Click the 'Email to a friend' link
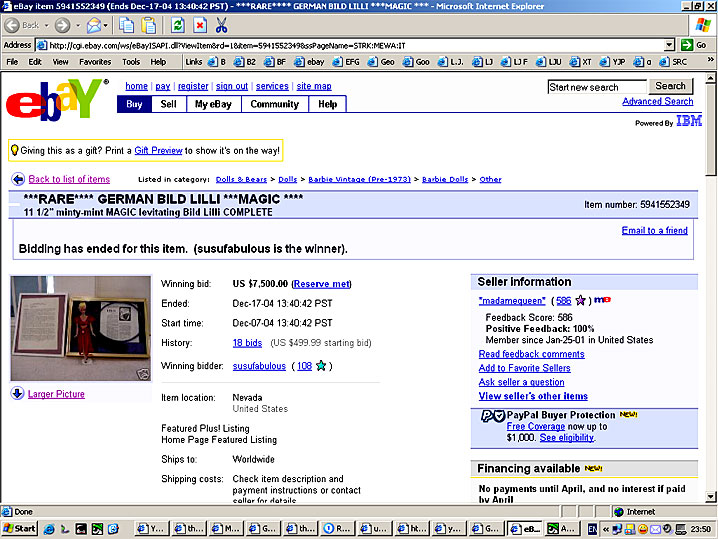This screenshot has width=718, height=539. (654, 230)
